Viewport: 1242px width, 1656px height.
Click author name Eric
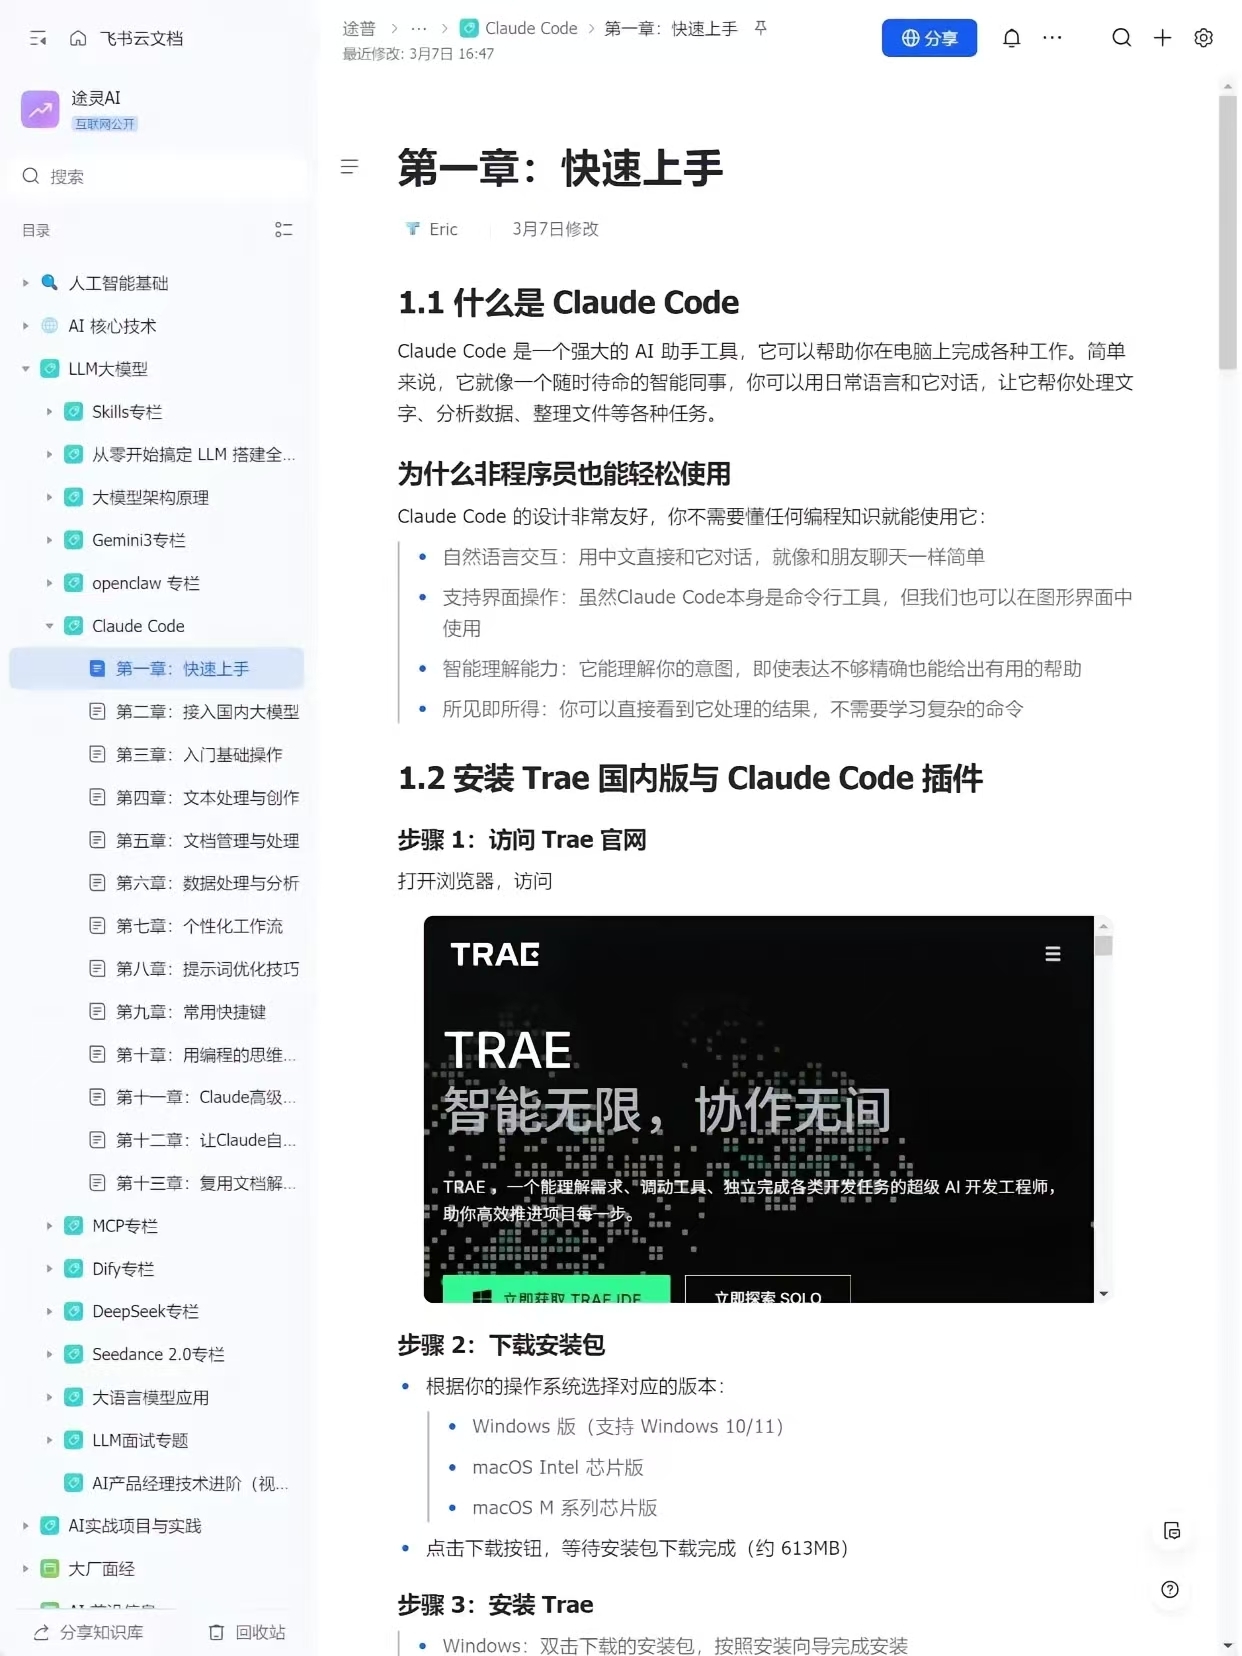coord(443,229)
